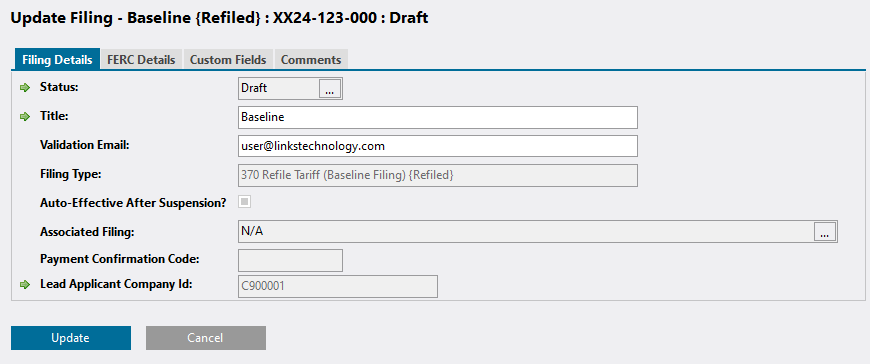Screen dimensions: 870x364
Task: Click the Lead Applicant Company Id field
Action: 338,286
